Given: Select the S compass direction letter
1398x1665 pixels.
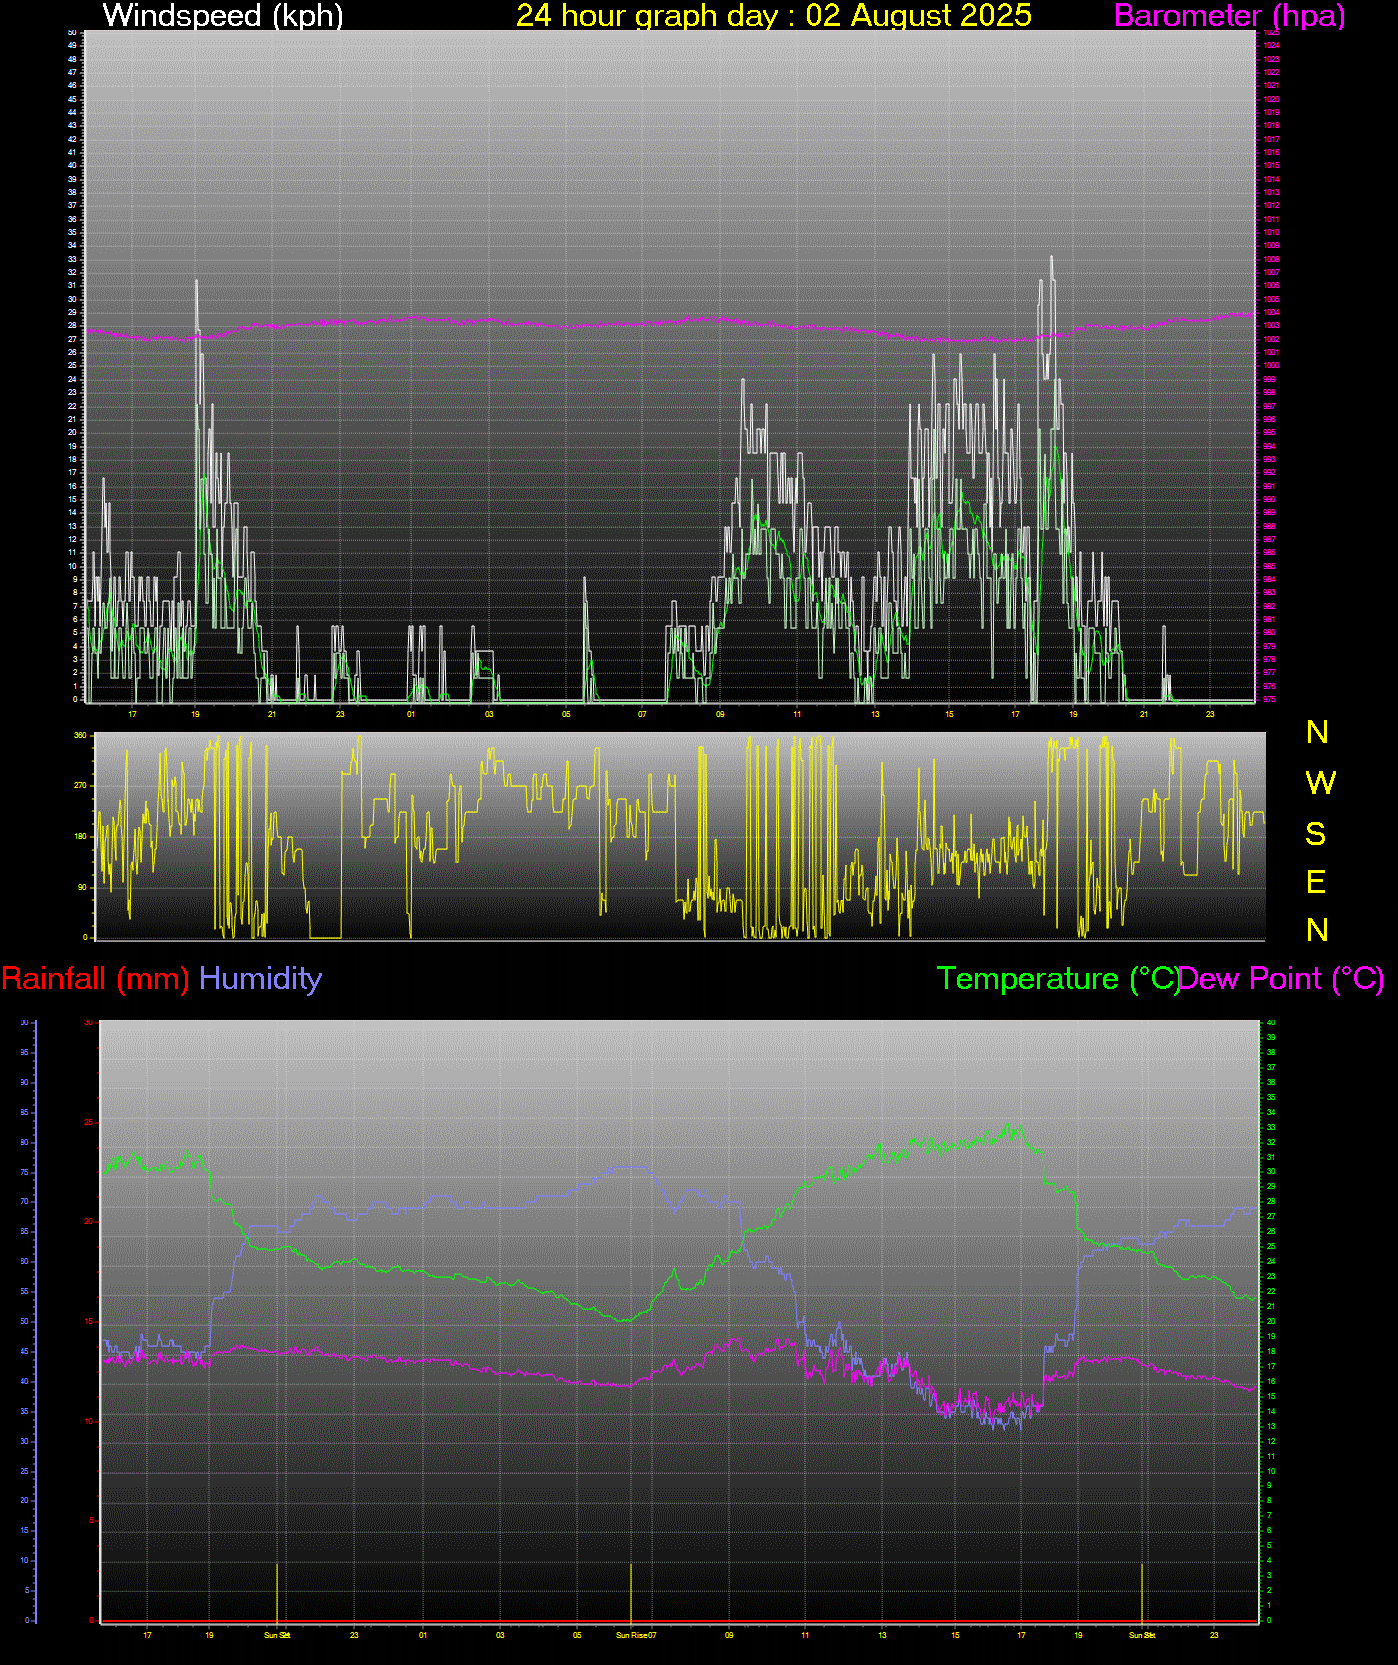Looking at the screenshot, I should [1316, 833].
